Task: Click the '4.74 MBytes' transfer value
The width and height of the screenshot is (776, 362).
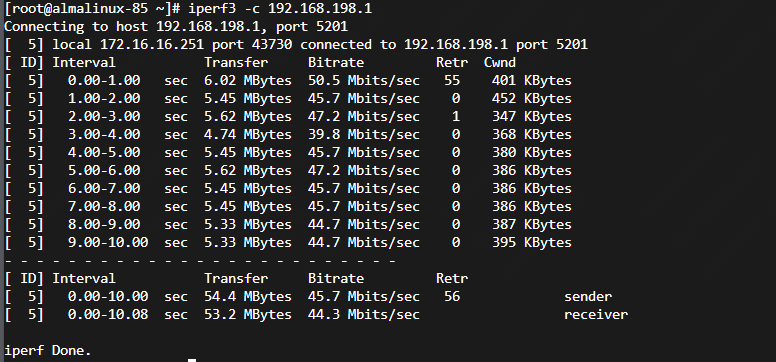Action: [248, 135]
